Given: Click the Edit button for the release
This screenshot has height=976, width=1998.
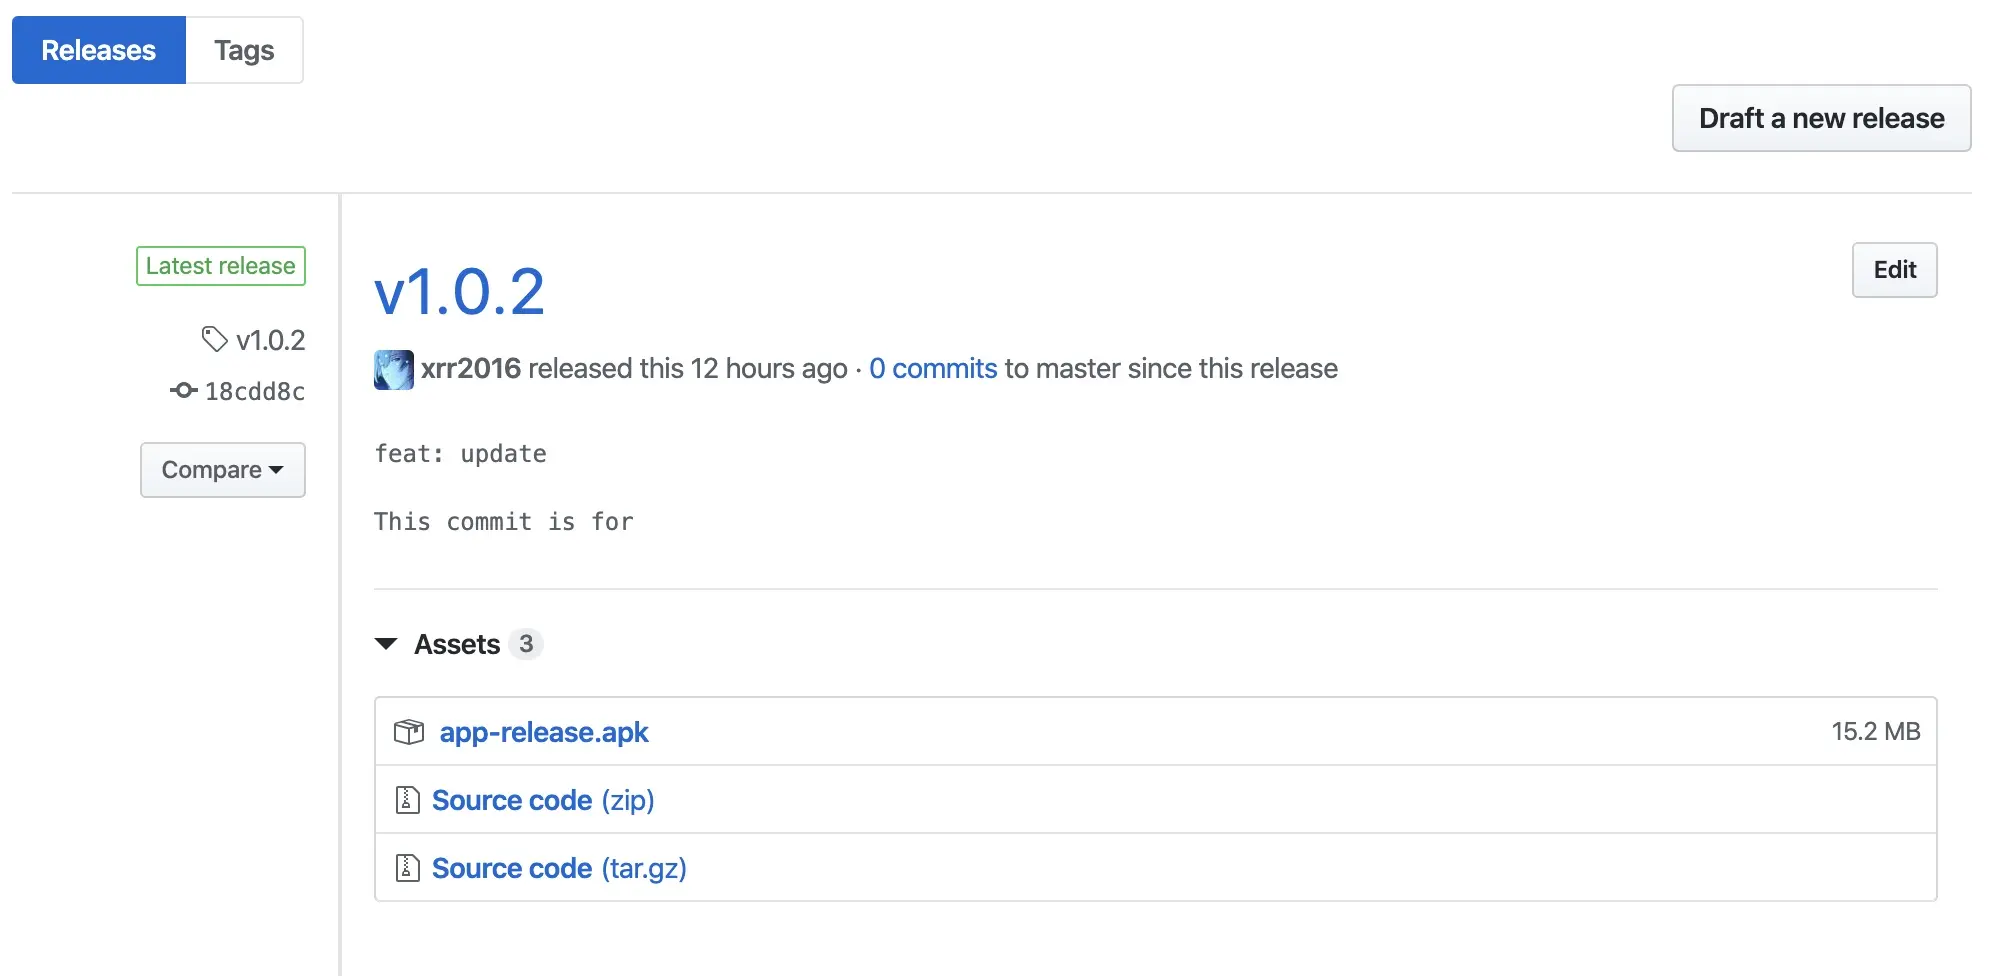Looking at the screenshot, I should coord(1894,270).
